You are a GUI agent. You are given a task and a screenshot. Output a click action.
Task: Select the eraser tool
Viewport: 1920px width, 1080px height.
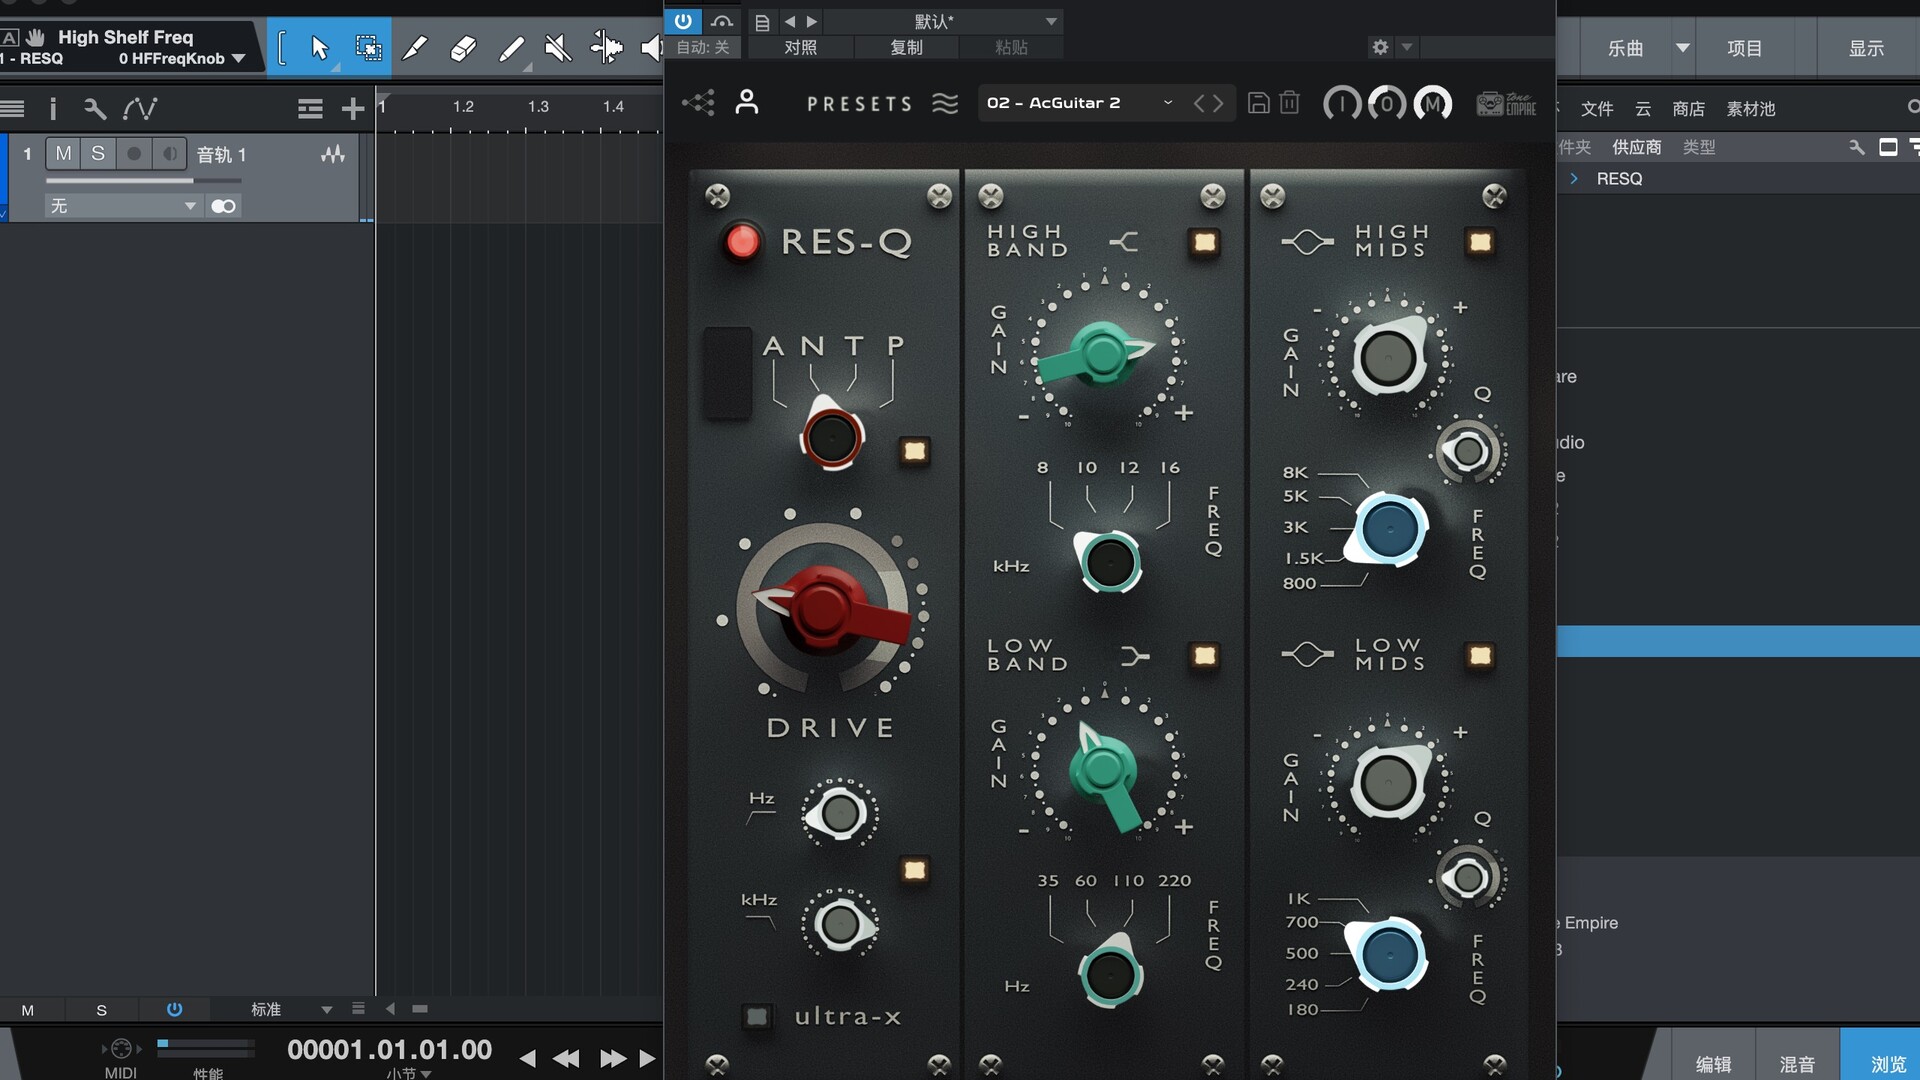[462, 48]
